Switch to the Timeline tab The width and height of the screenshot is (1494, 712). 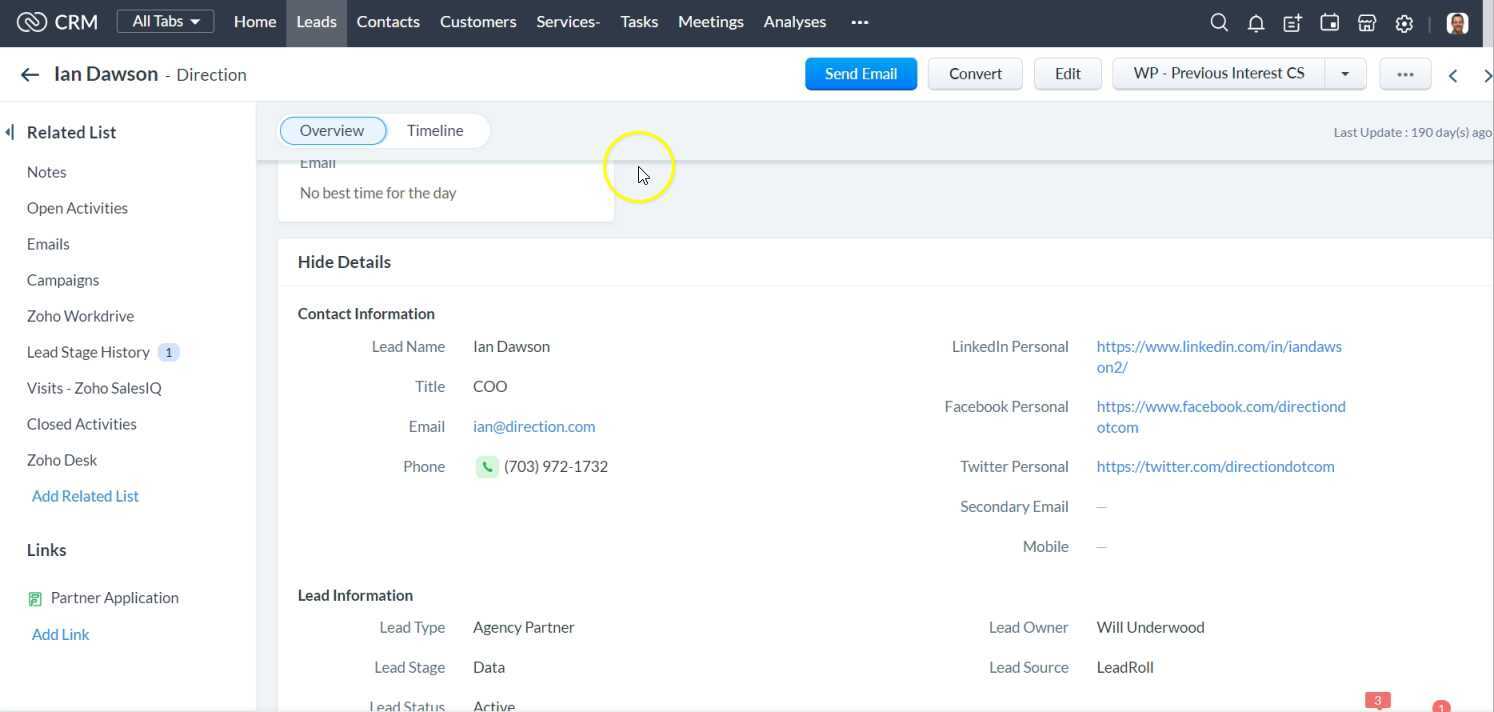pyautogui.click(x=434, y=130)
